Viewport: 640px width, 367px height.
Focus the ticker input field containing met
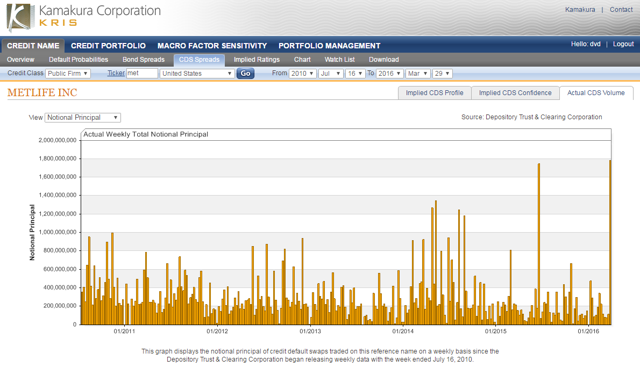coord(142,73)
